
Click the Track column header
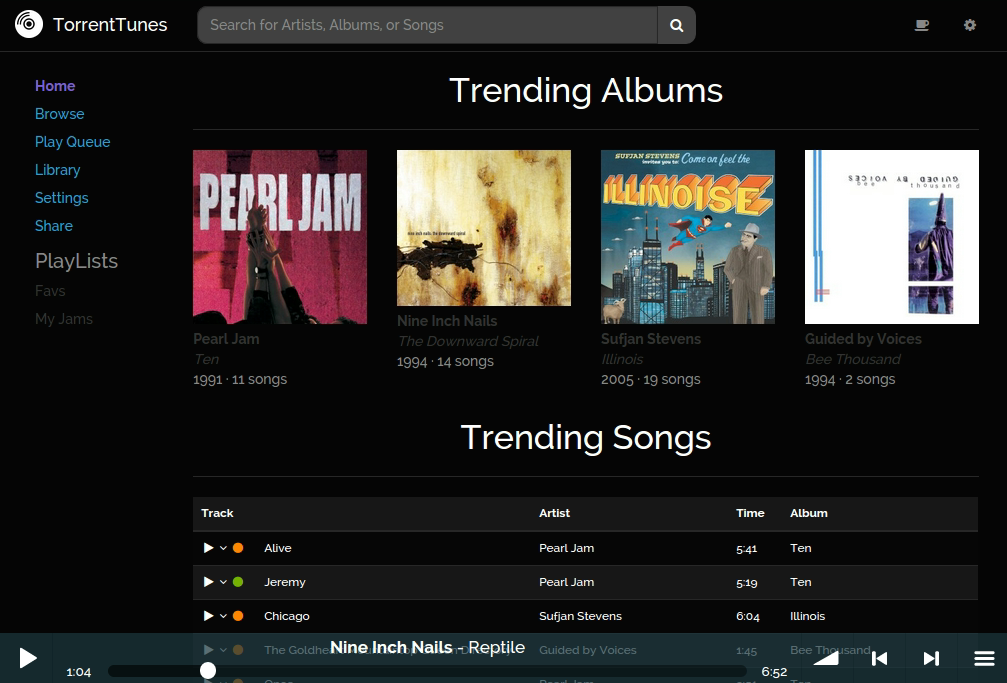[x=217, y=513]
